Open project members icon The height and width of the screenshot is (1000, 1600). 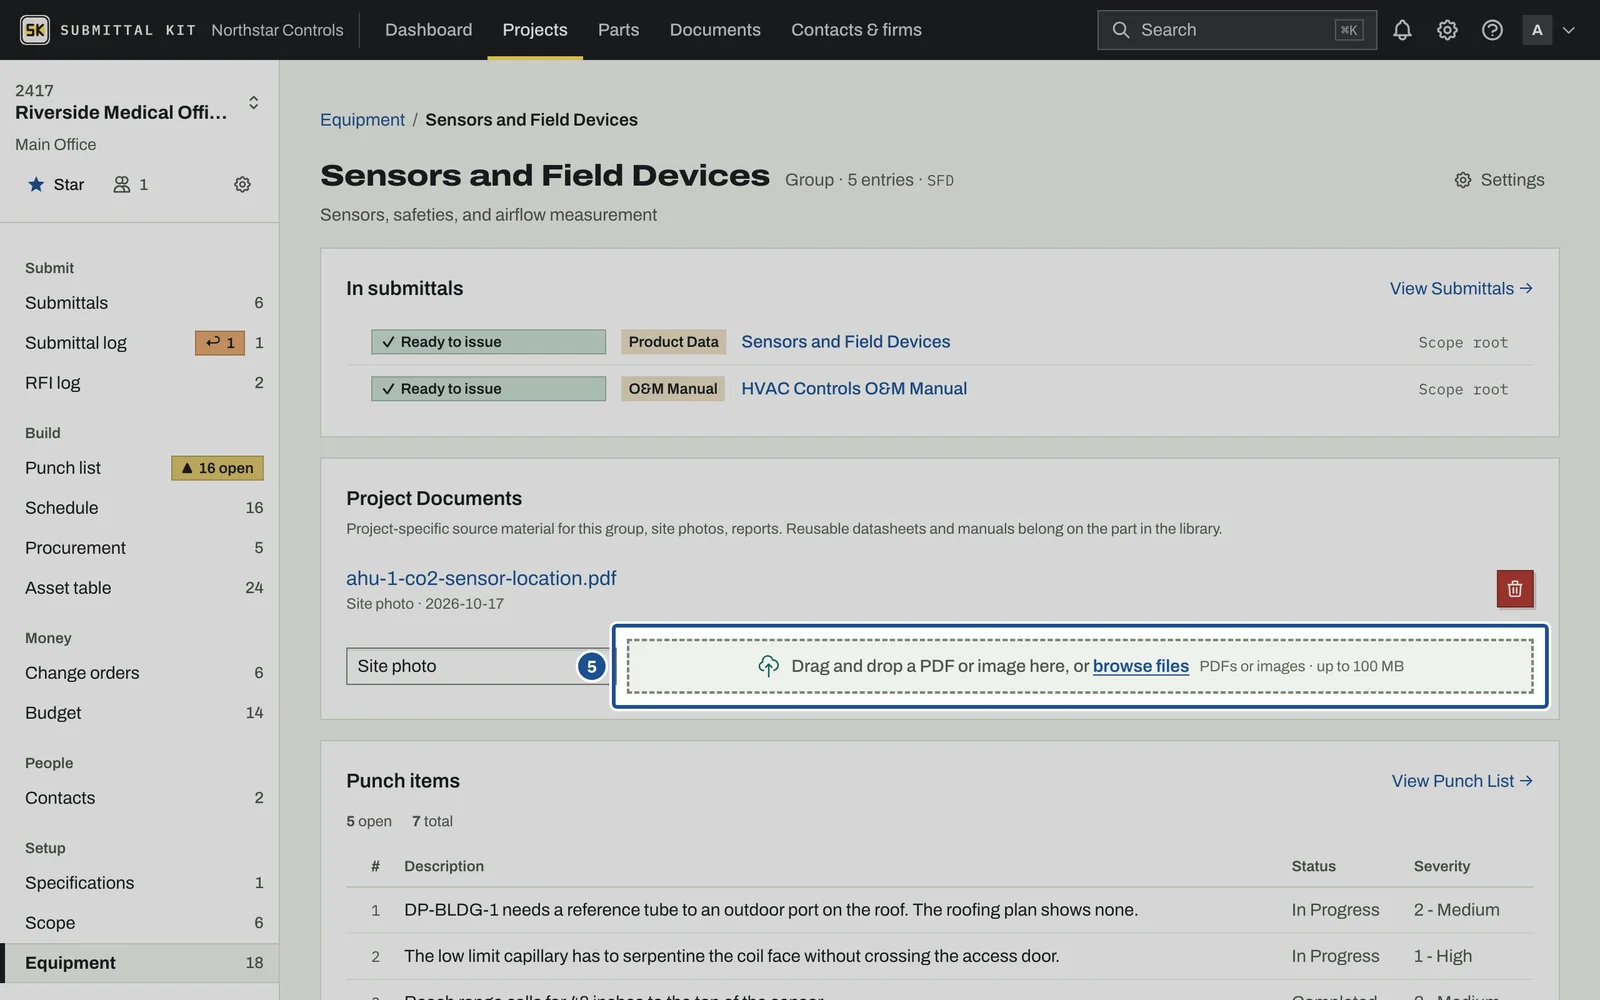[x=130, y=184]
